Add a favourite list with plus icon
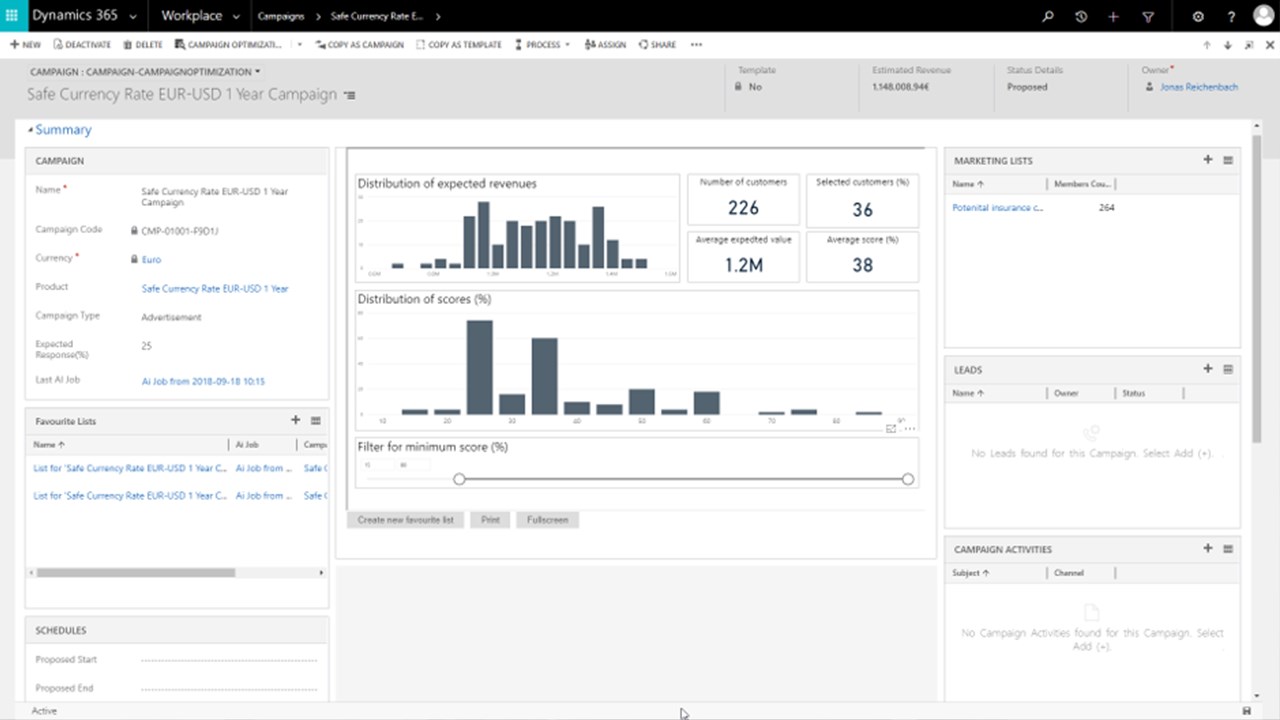The width and height of the screenshot is (1280, 720). [295, 421]
